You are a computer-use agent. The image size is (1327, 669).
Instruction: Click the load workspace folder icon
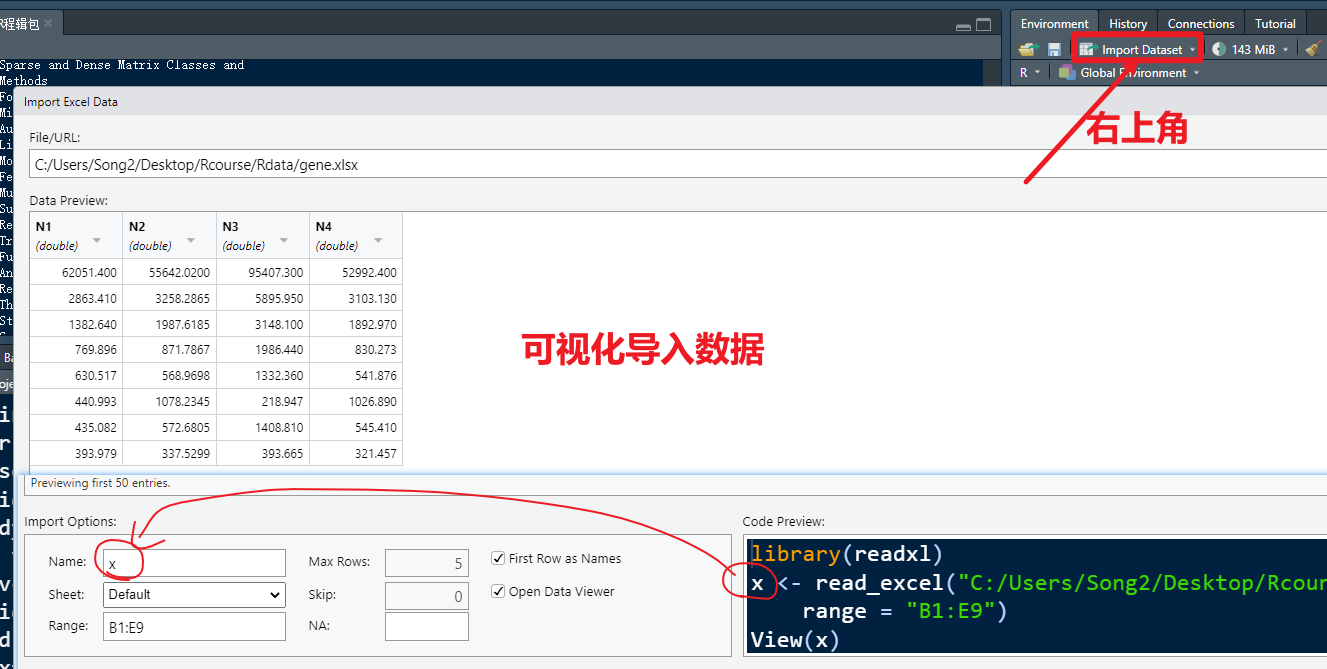coord(1028,49)
